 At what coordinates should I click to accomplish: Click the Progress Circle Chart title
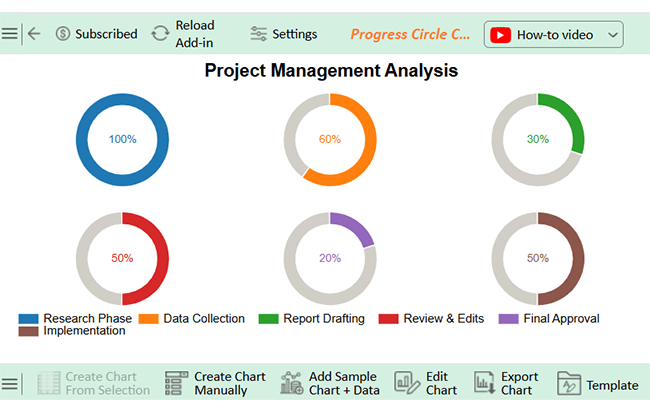410,34
